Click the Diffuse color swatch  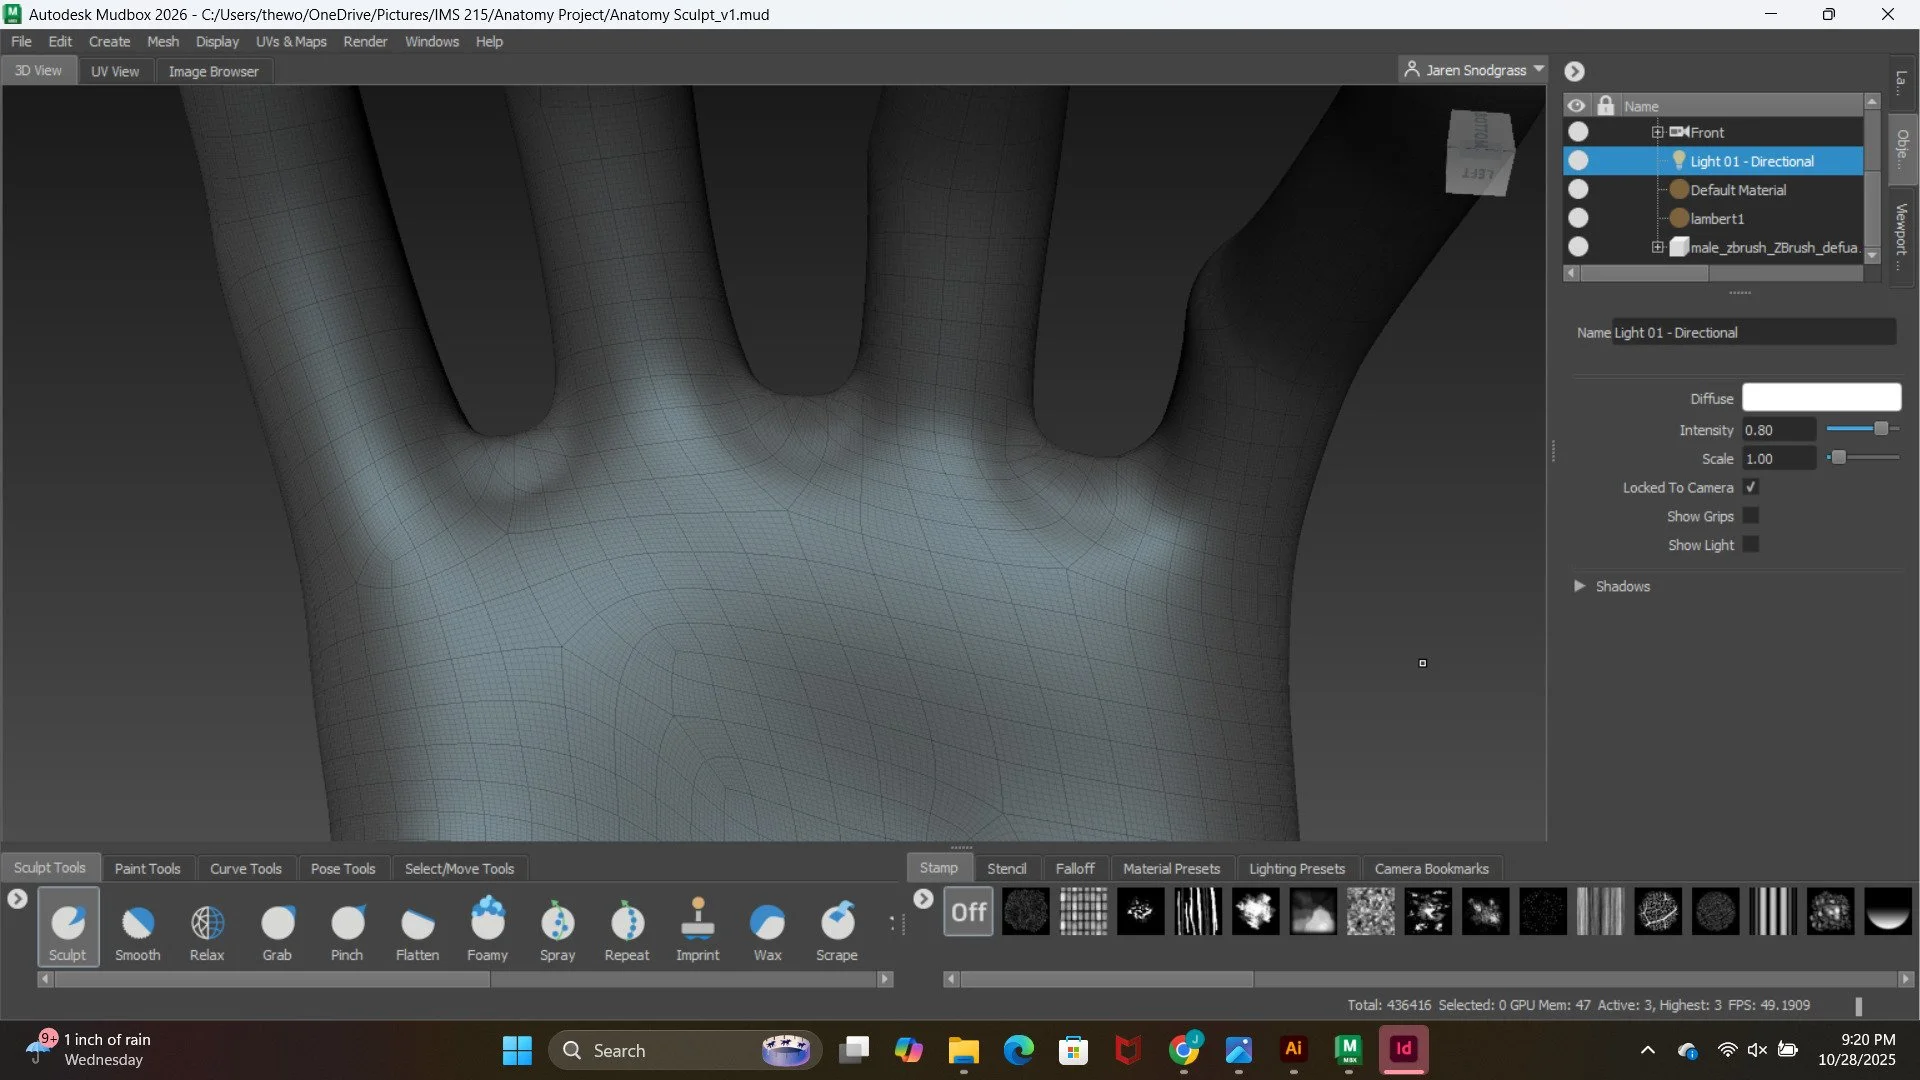click(x=1821, y=398)
